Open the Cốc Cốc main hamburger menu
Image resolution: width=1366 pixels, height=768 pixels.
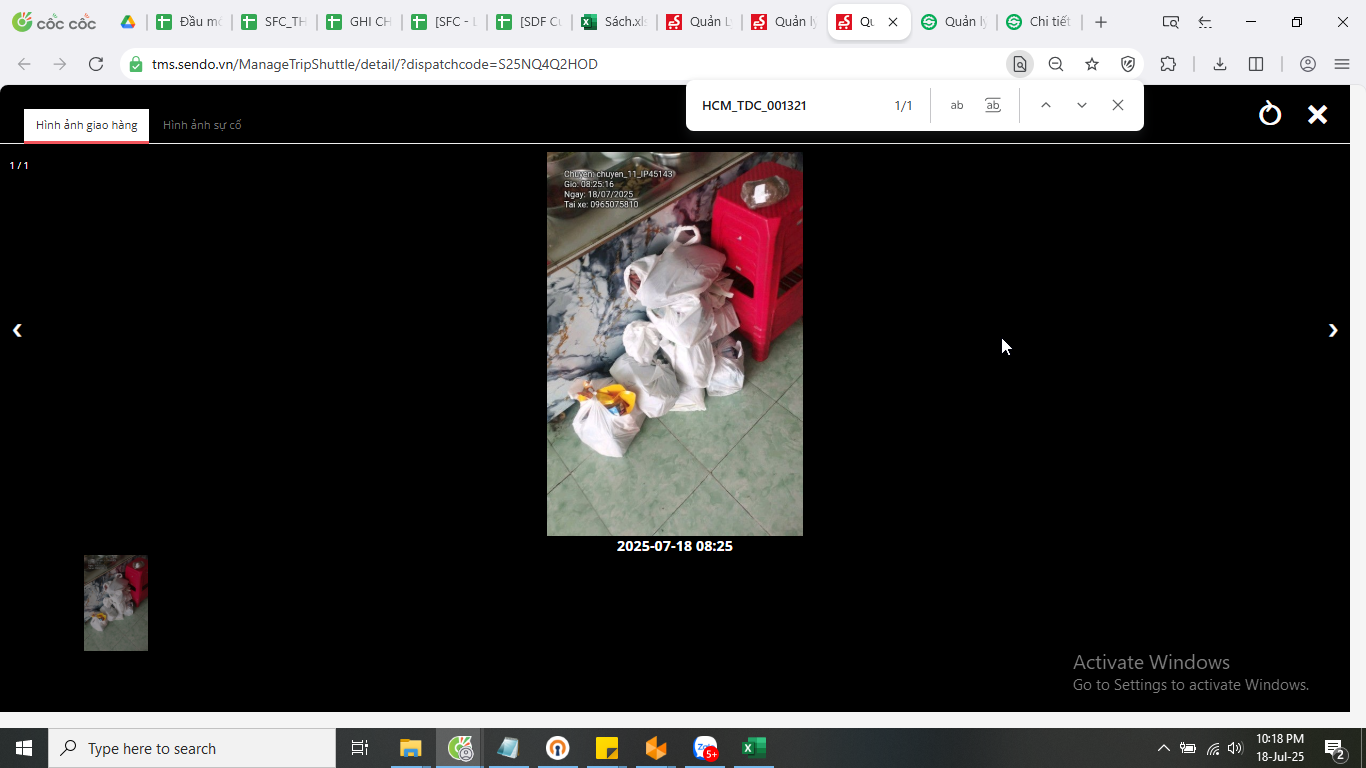[x=1342, y=64]
